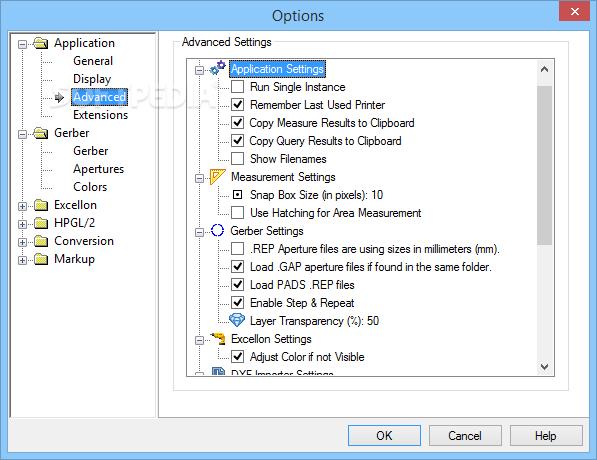Screen dimensions: 597x460
Task: Click the Application Settings gears icon
Action: [x=218, y=68]
